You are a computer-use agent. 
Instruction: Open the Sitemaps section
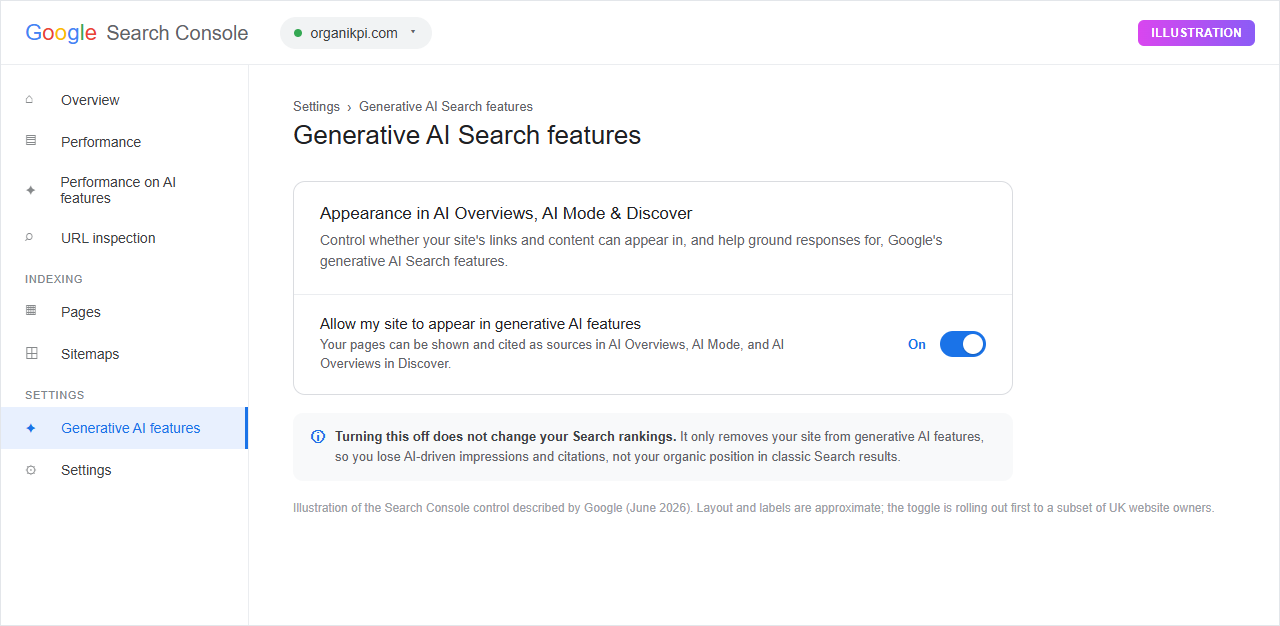coord(124,354)
